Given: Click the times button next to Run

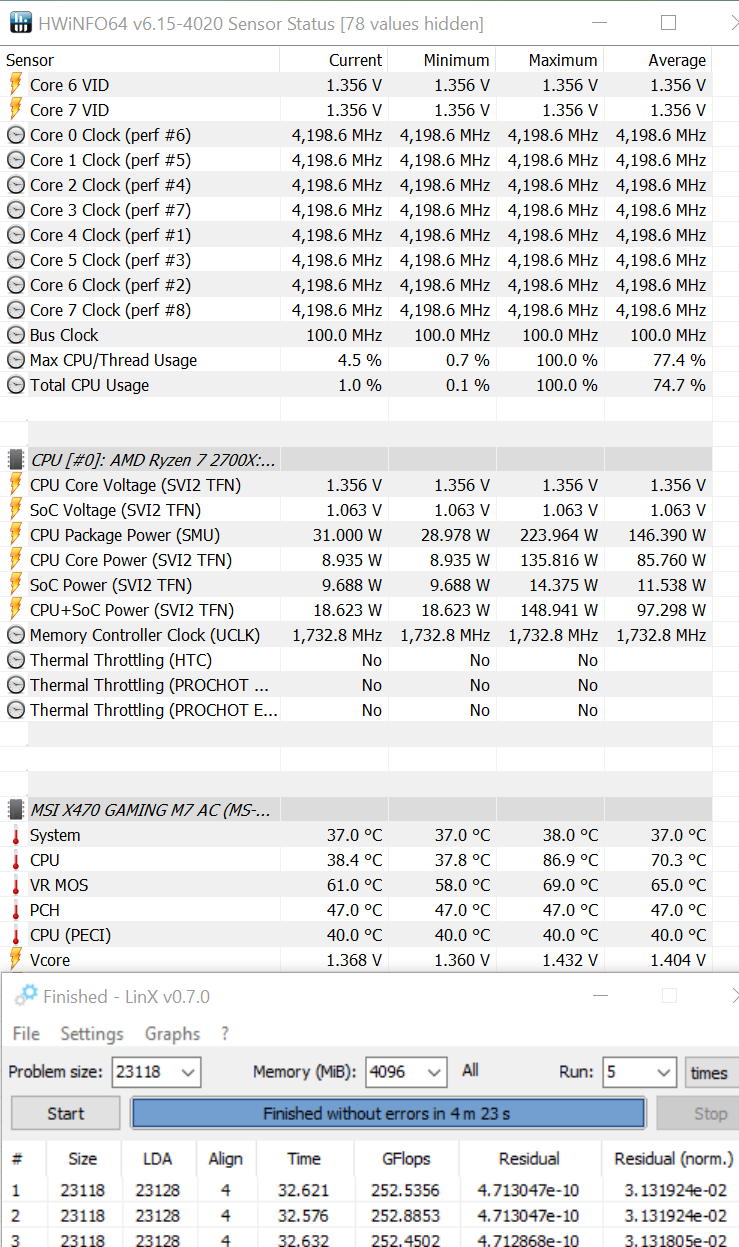Looking at the screenshot, I should tap(709, 1072).
